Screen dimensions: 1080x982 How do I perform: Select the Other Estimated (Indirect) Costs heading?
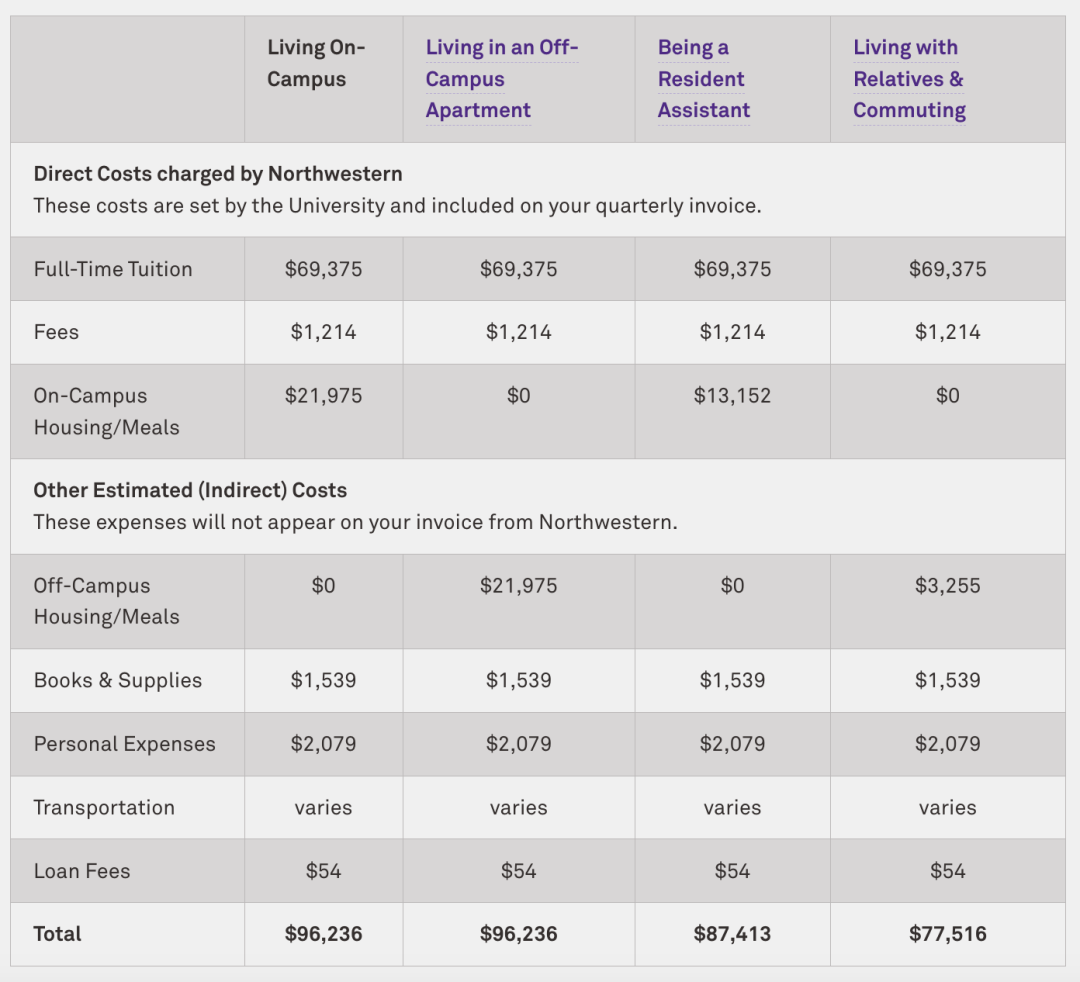[x=190, y=490]
